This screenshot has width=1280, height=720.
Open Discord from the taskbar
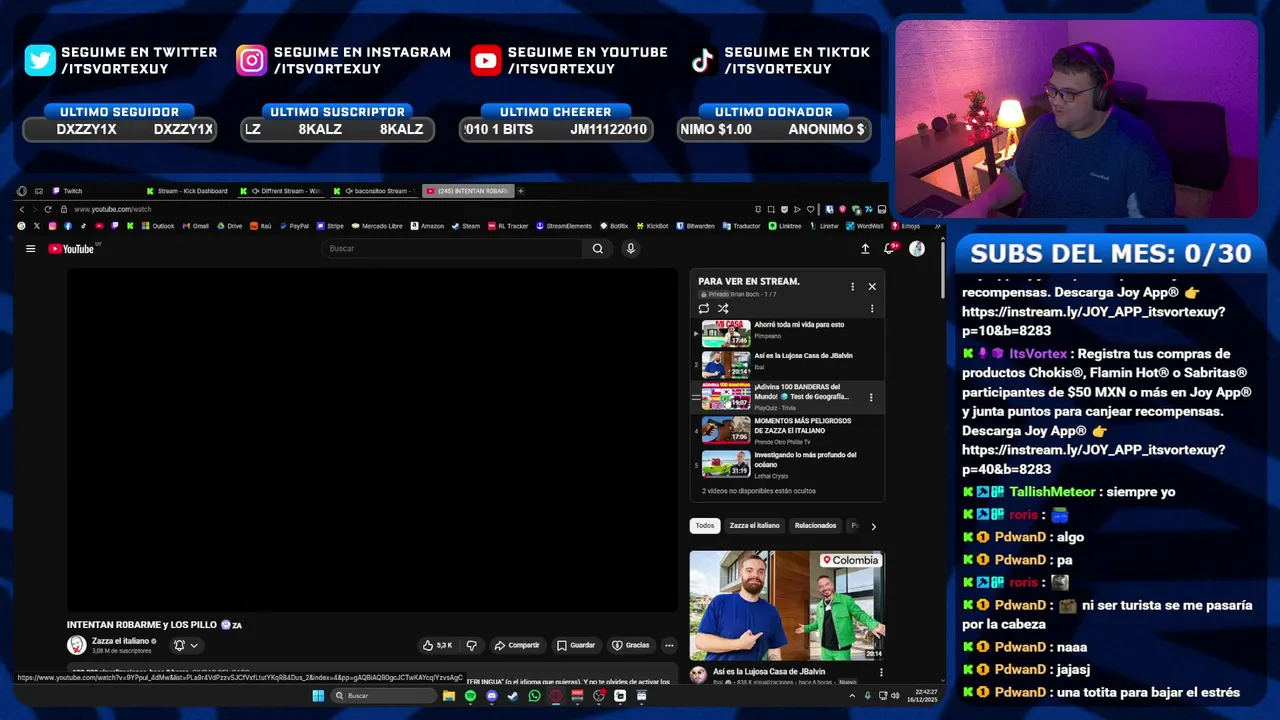pyautogui.click(x=491, y=696)
